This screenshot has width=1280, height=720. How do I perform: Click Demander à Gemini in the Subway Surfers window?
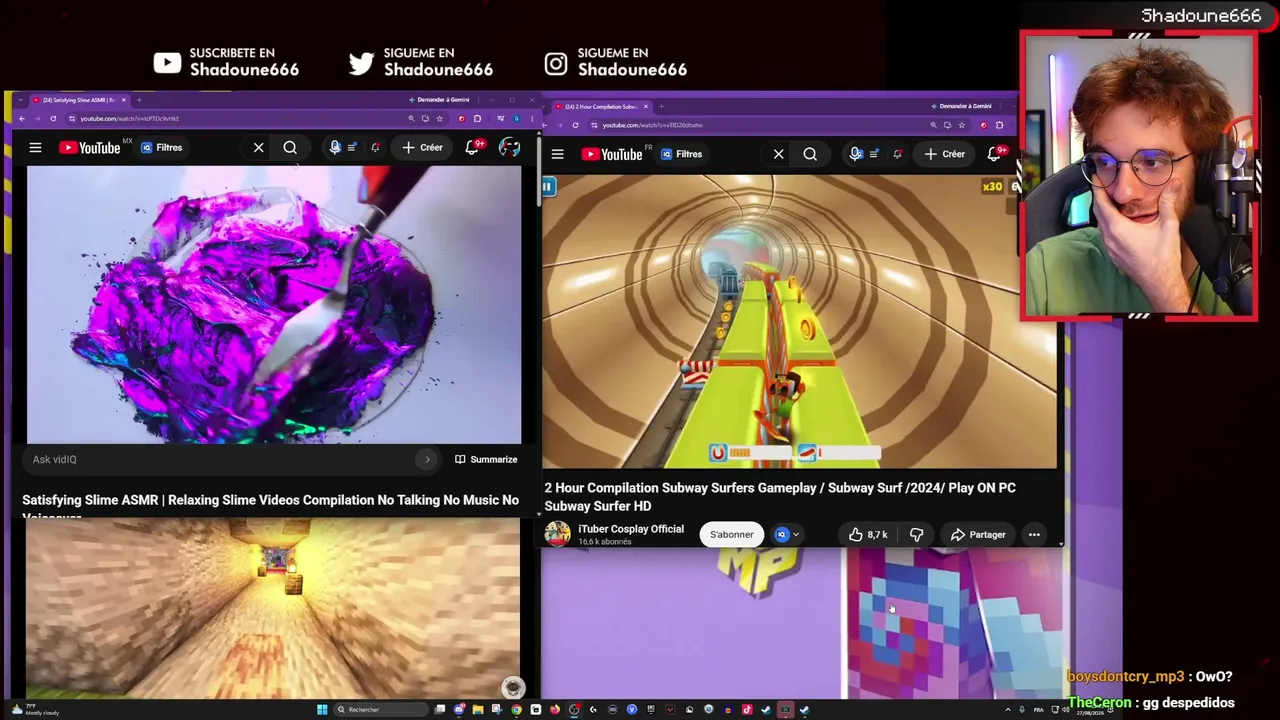(961, 106)
